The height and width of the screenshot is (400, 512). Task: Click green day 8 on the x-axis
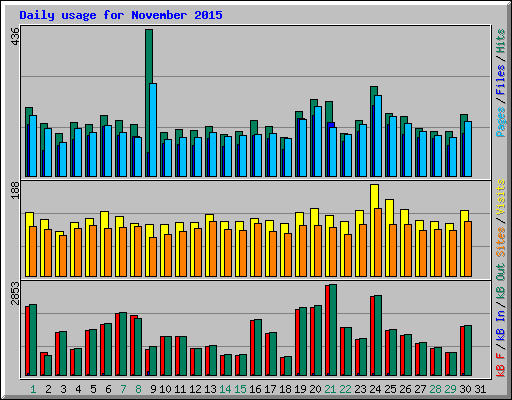point(138,389)
